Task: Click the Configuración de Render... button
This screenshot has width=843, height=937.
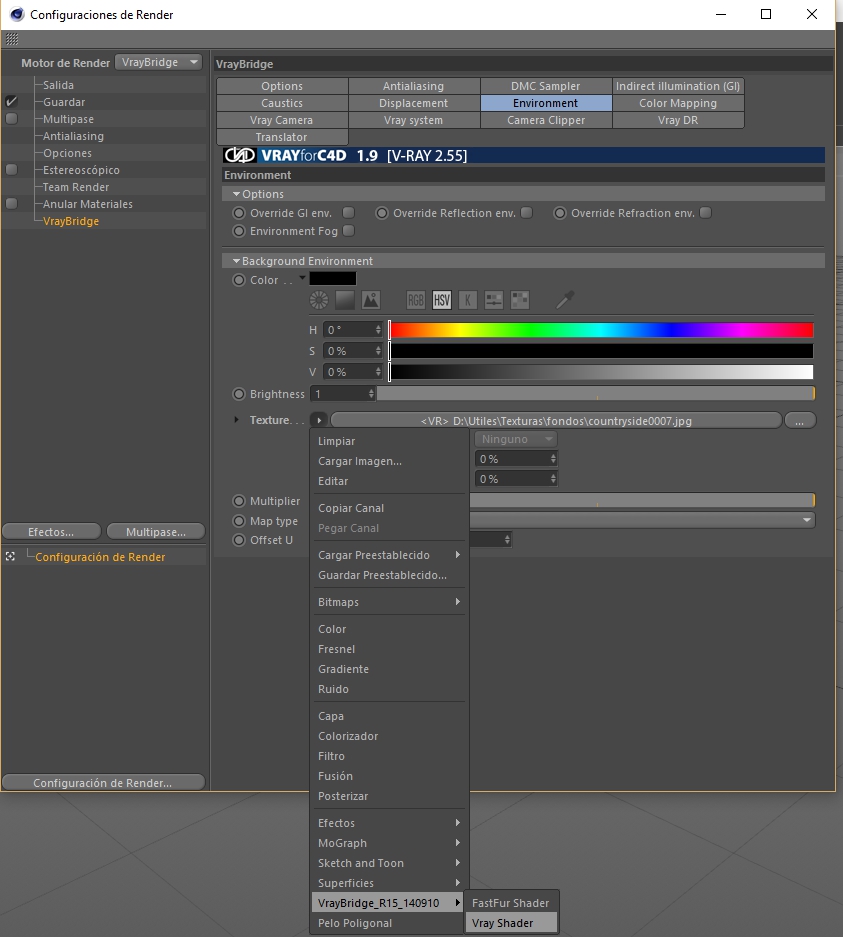Action: tap(103, 782)
